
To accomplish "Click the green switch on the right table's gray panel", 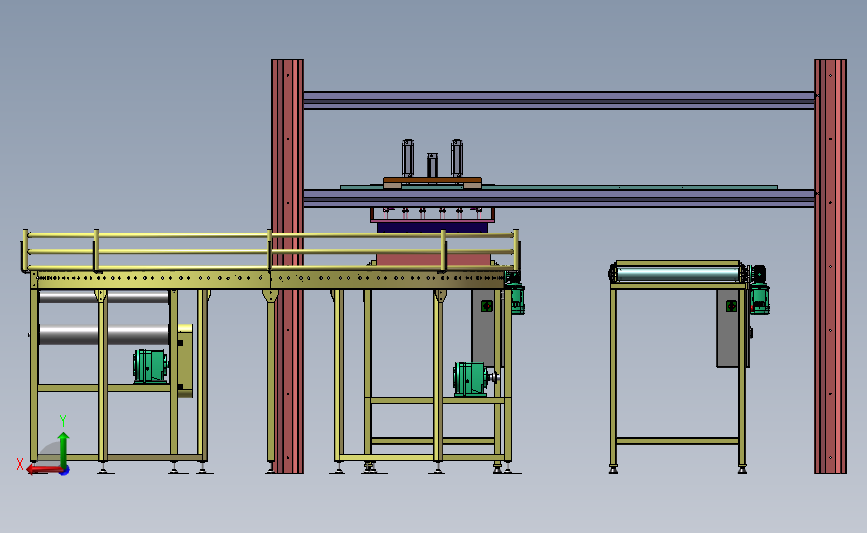I will 731,306.
